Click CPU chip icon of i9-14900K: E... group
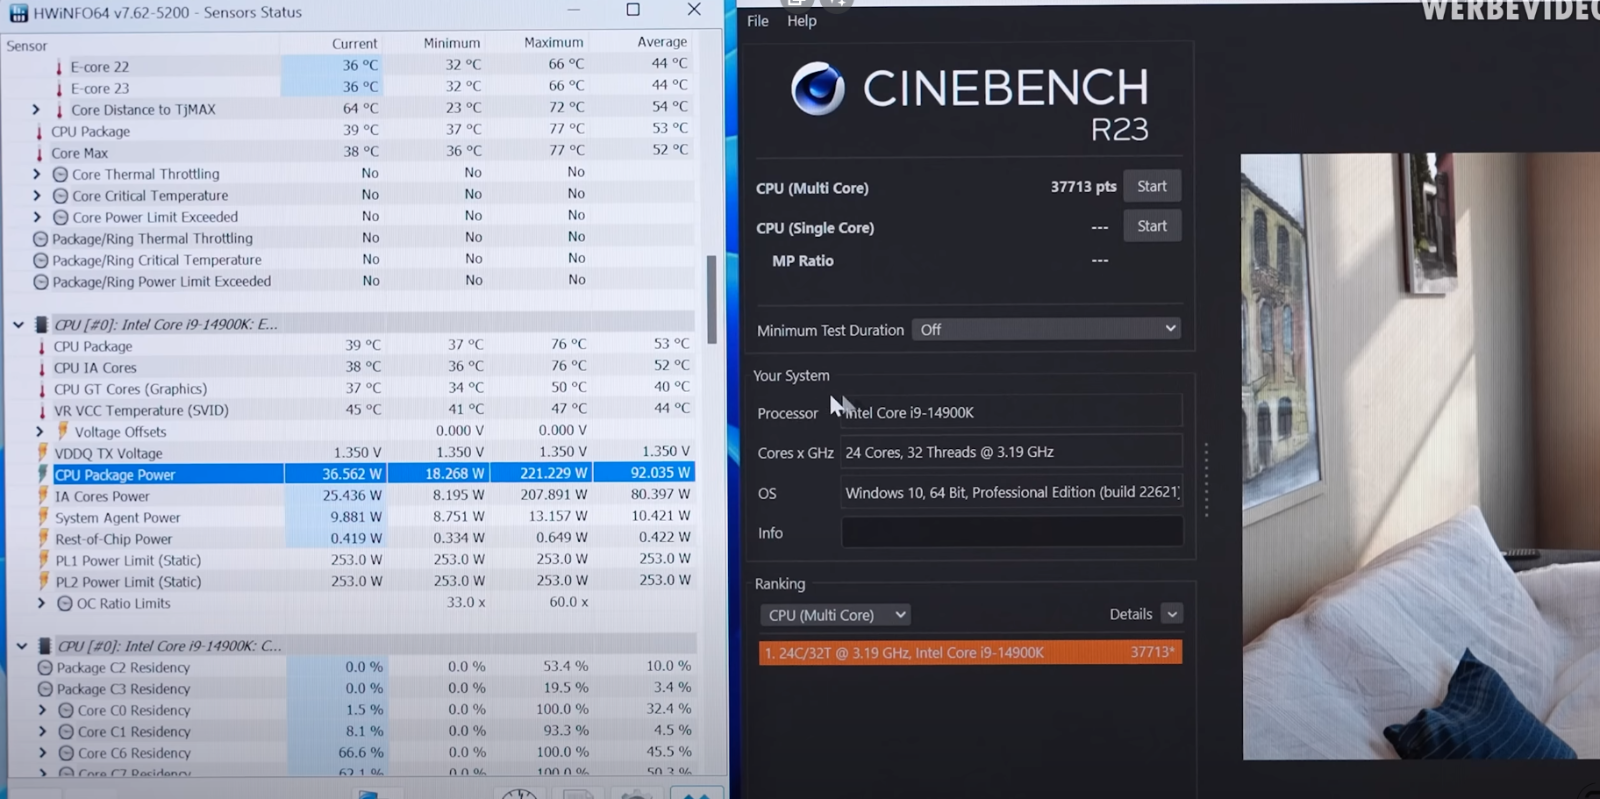 coord(41,324)
